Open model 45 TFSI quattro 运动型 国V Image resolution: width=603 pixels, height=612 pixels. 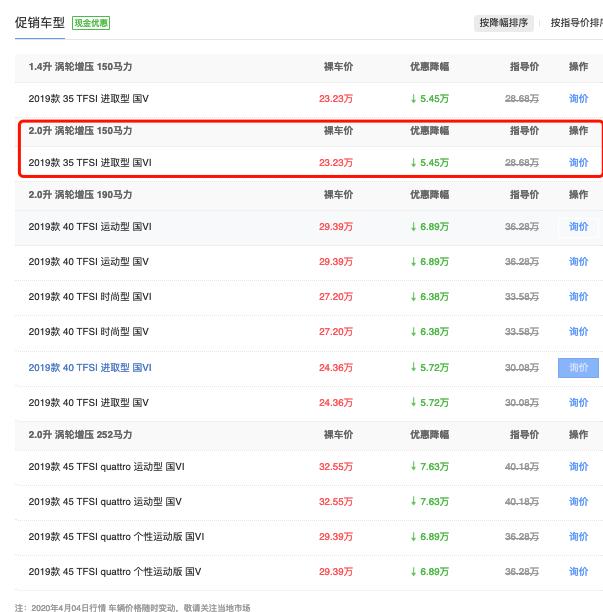pos(105,502)
